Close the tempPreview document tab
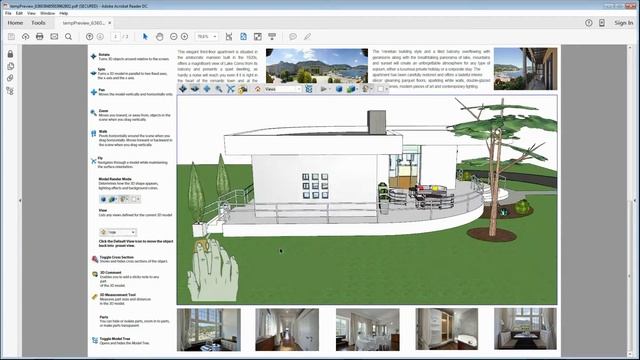 pos(110,23)
